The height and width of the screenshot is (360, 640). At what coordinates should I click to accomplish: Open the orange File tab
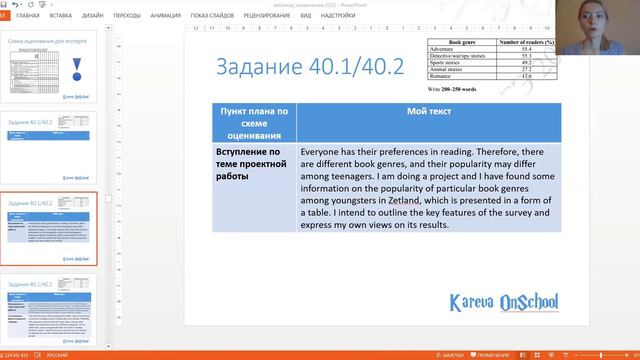[4, 16]
